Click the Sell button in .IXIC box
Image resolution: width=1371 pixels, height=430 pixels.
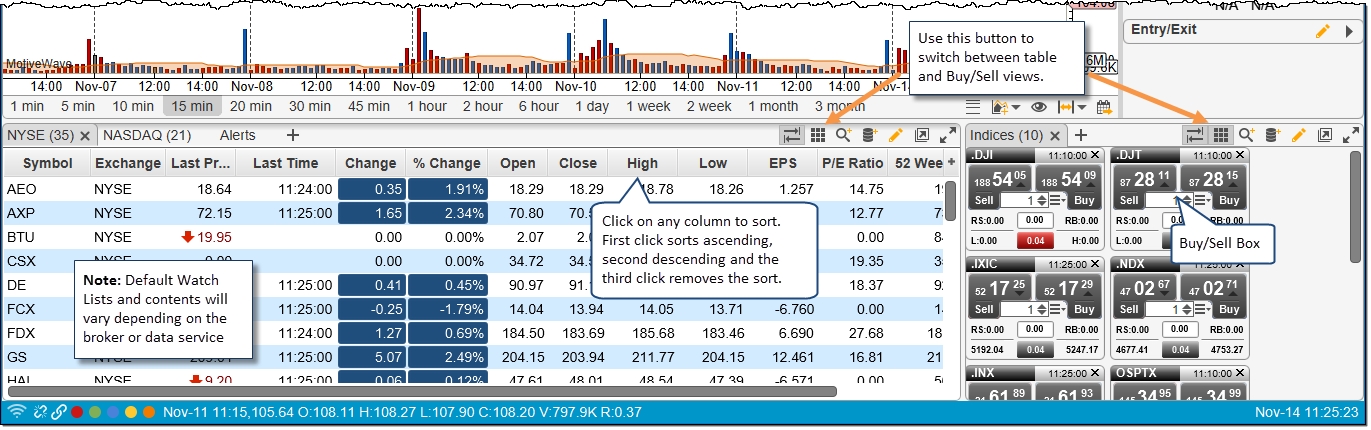coord(985,310)
